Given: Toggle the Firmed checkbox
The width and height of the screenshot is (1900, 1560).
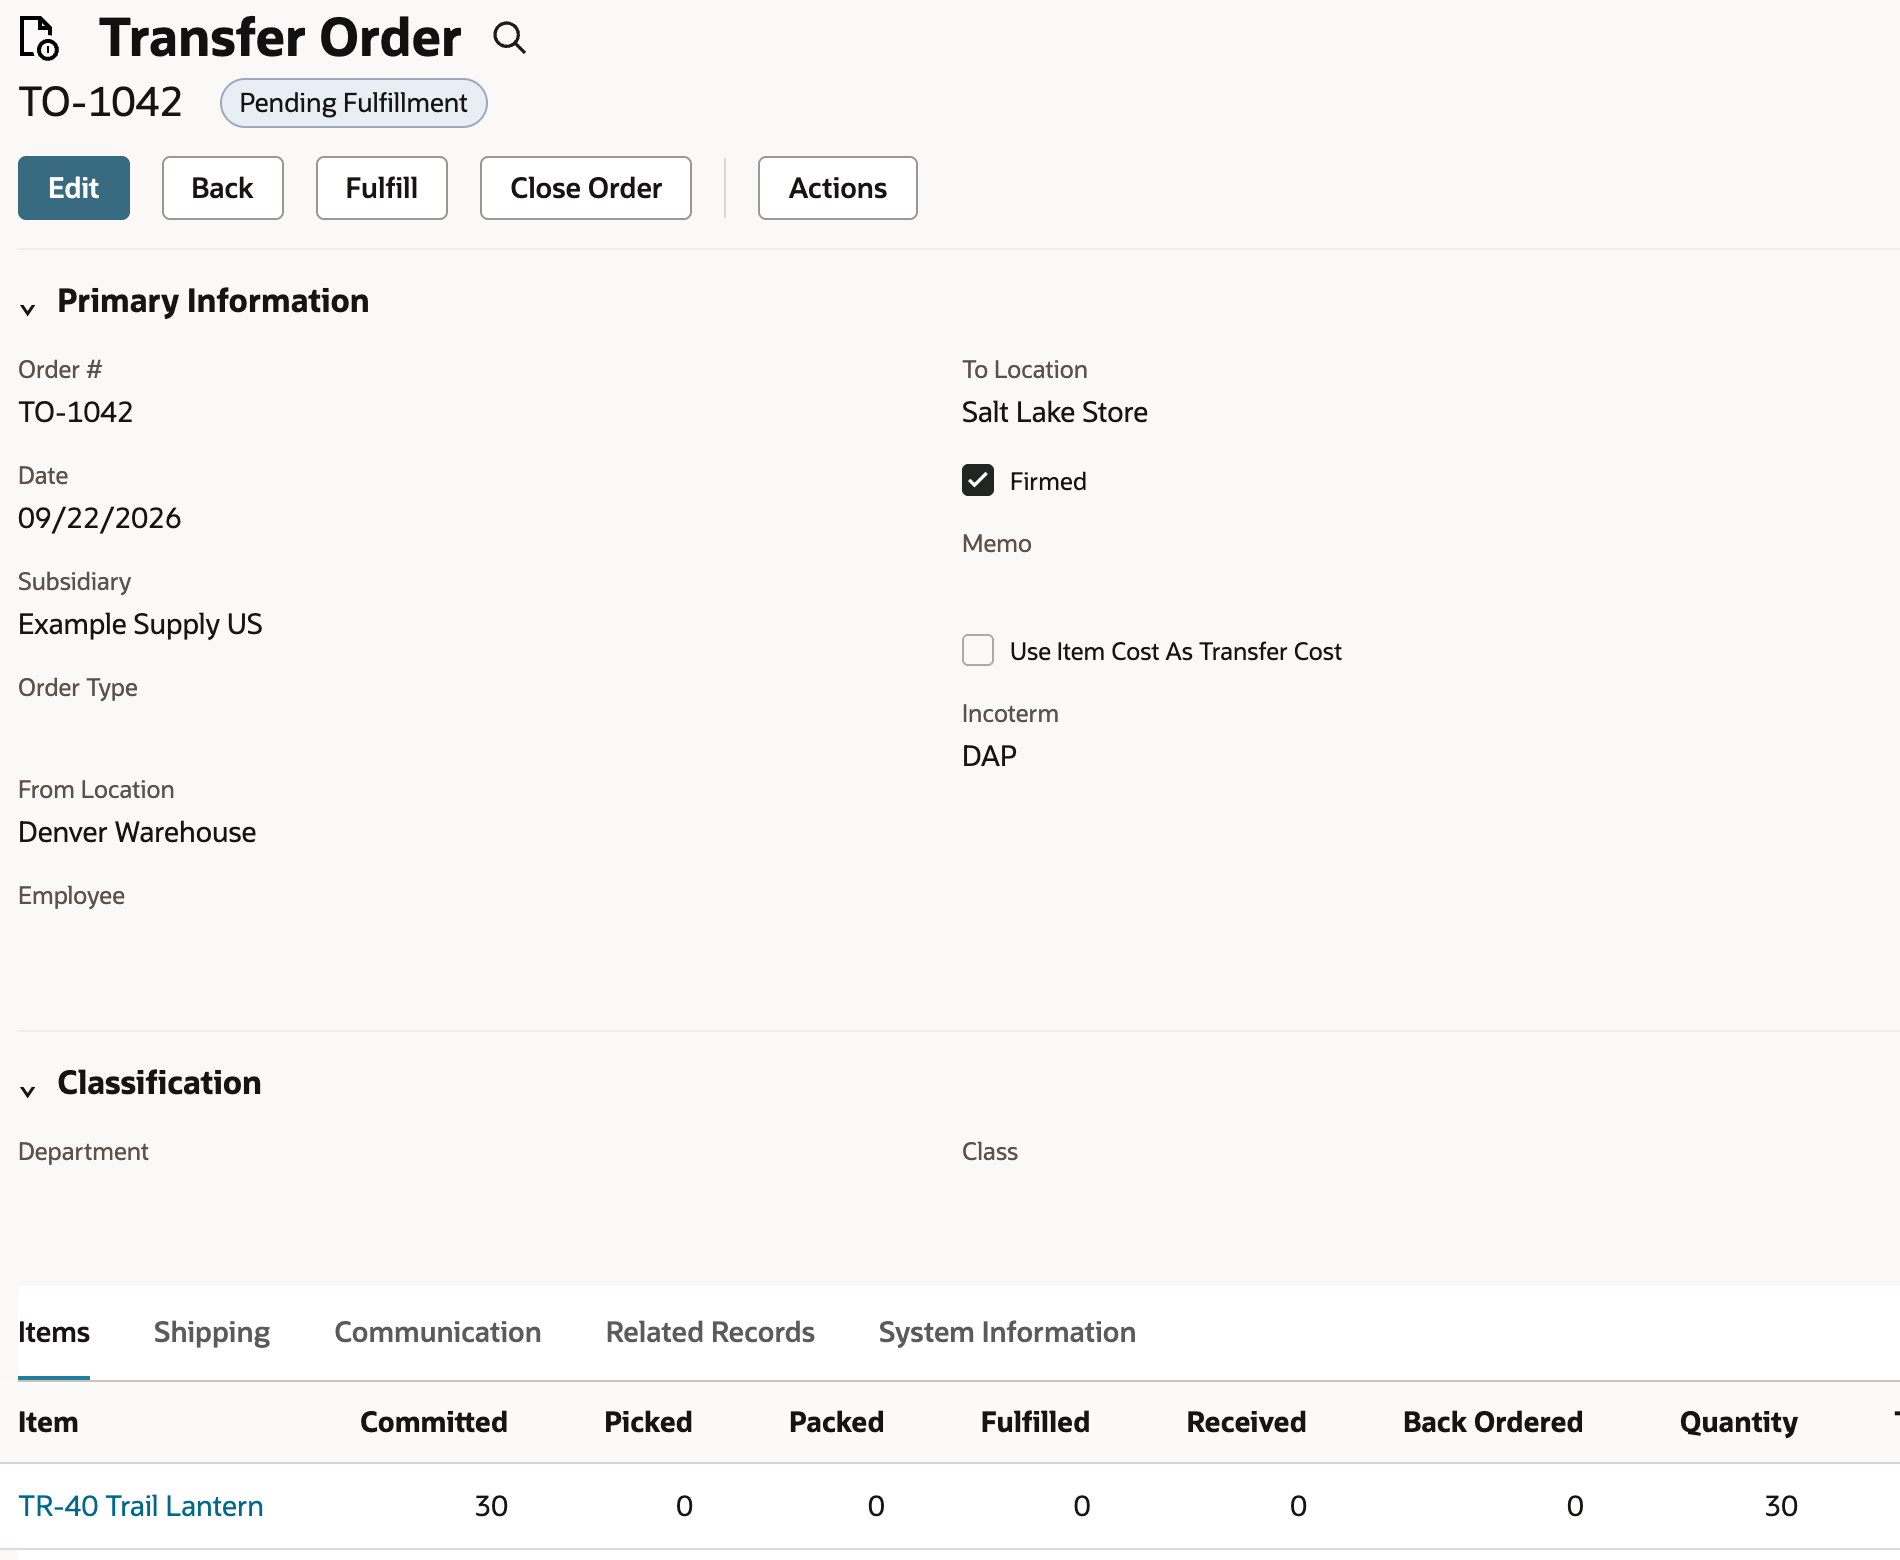Looking at the screenshot, I should 978,481.
